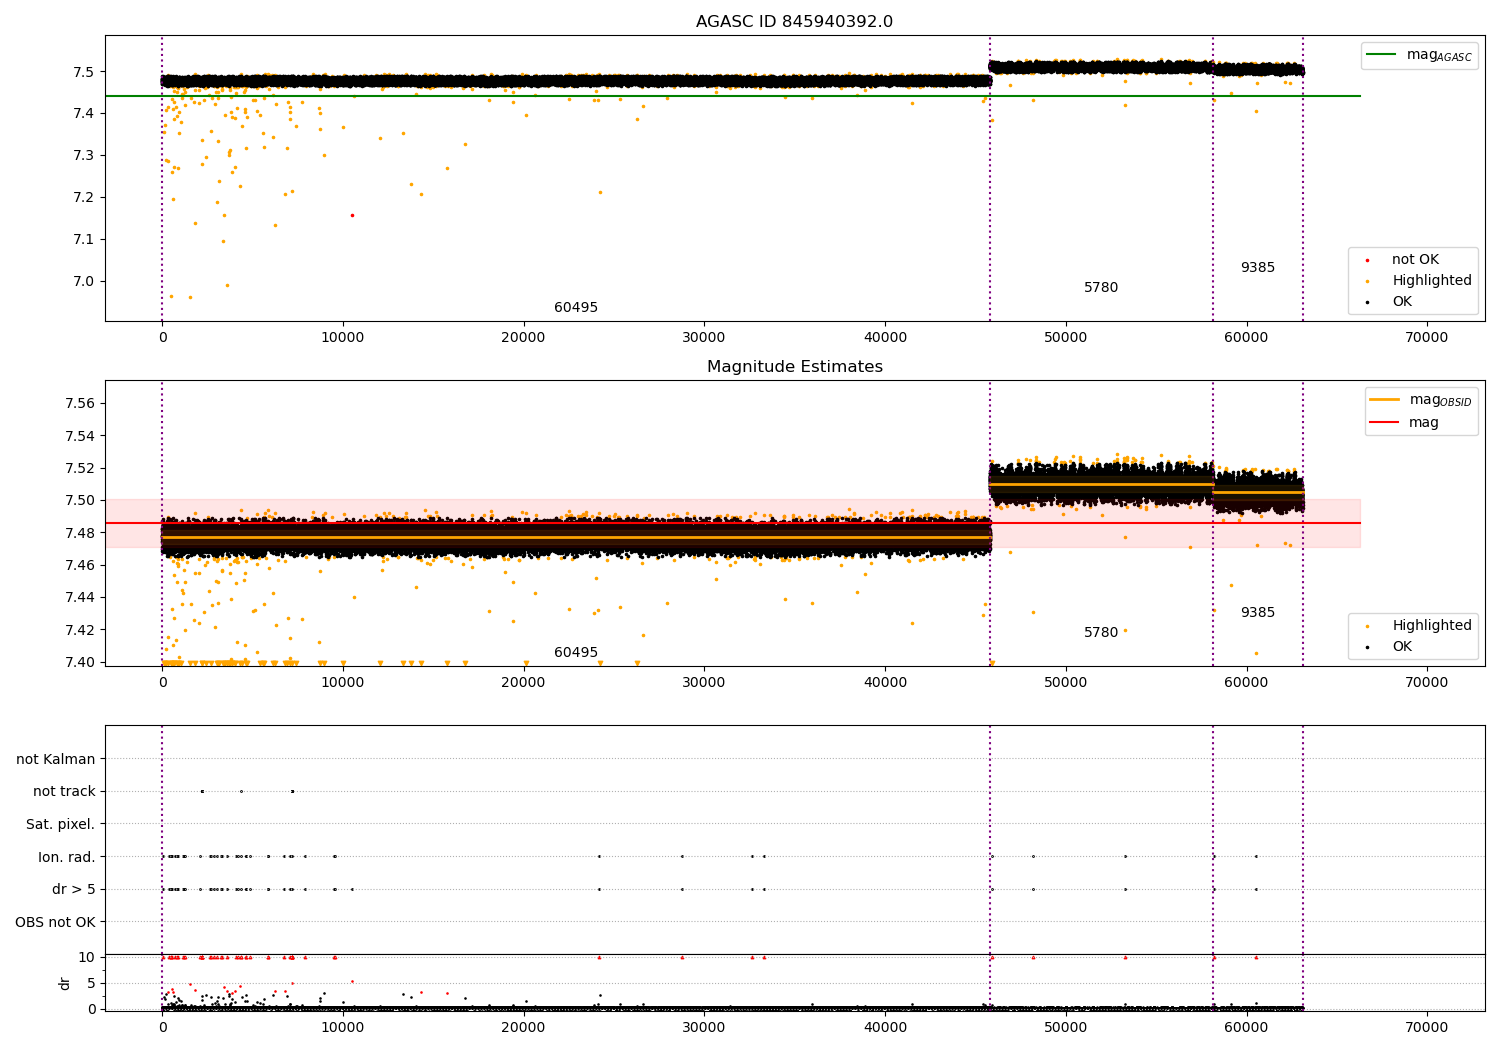Click '20000' x-tick under the top plot
This screenshot has width=1500, height=1050.
pyautogui.click(x=523, y=338)
